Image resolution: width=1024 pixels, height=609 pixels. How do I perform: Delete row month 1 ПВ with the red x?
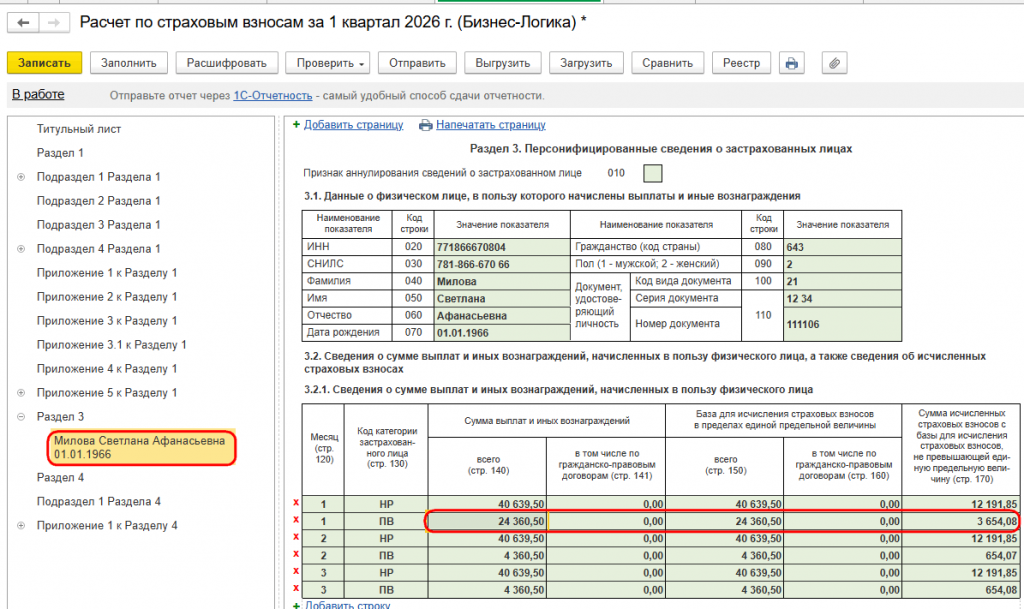[x=296, y=520]
